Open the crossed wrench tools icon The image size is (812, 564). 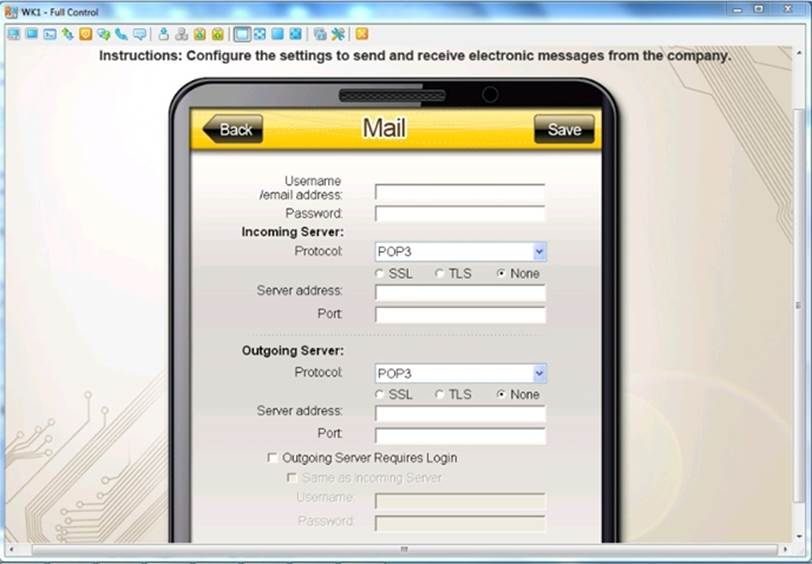coord(338,34)
